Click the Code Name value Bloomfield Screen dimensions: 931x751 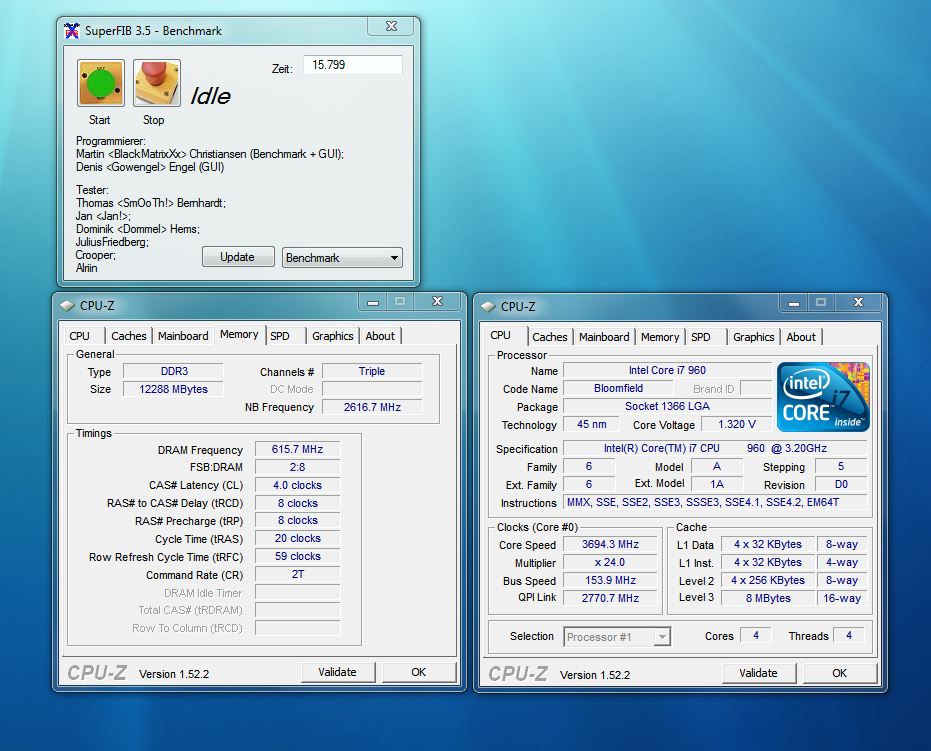pyautogui.click(x=618, y=388)
